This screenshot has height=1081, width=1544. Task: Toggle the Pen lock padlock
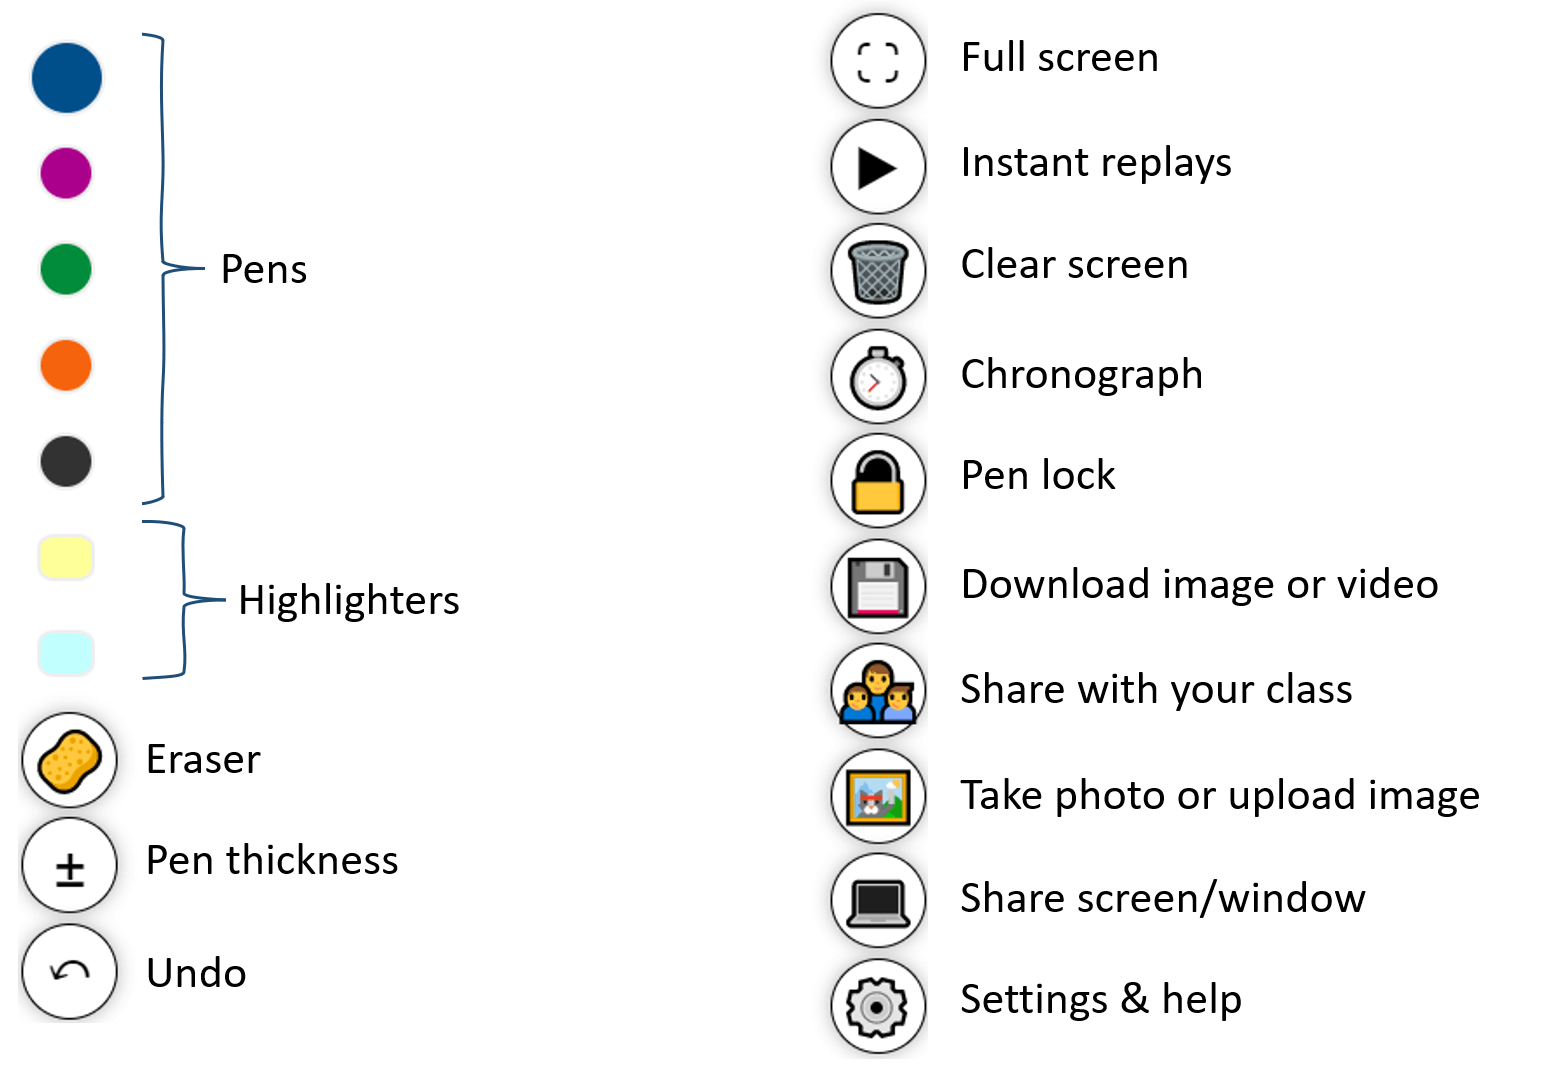point(878,481)
